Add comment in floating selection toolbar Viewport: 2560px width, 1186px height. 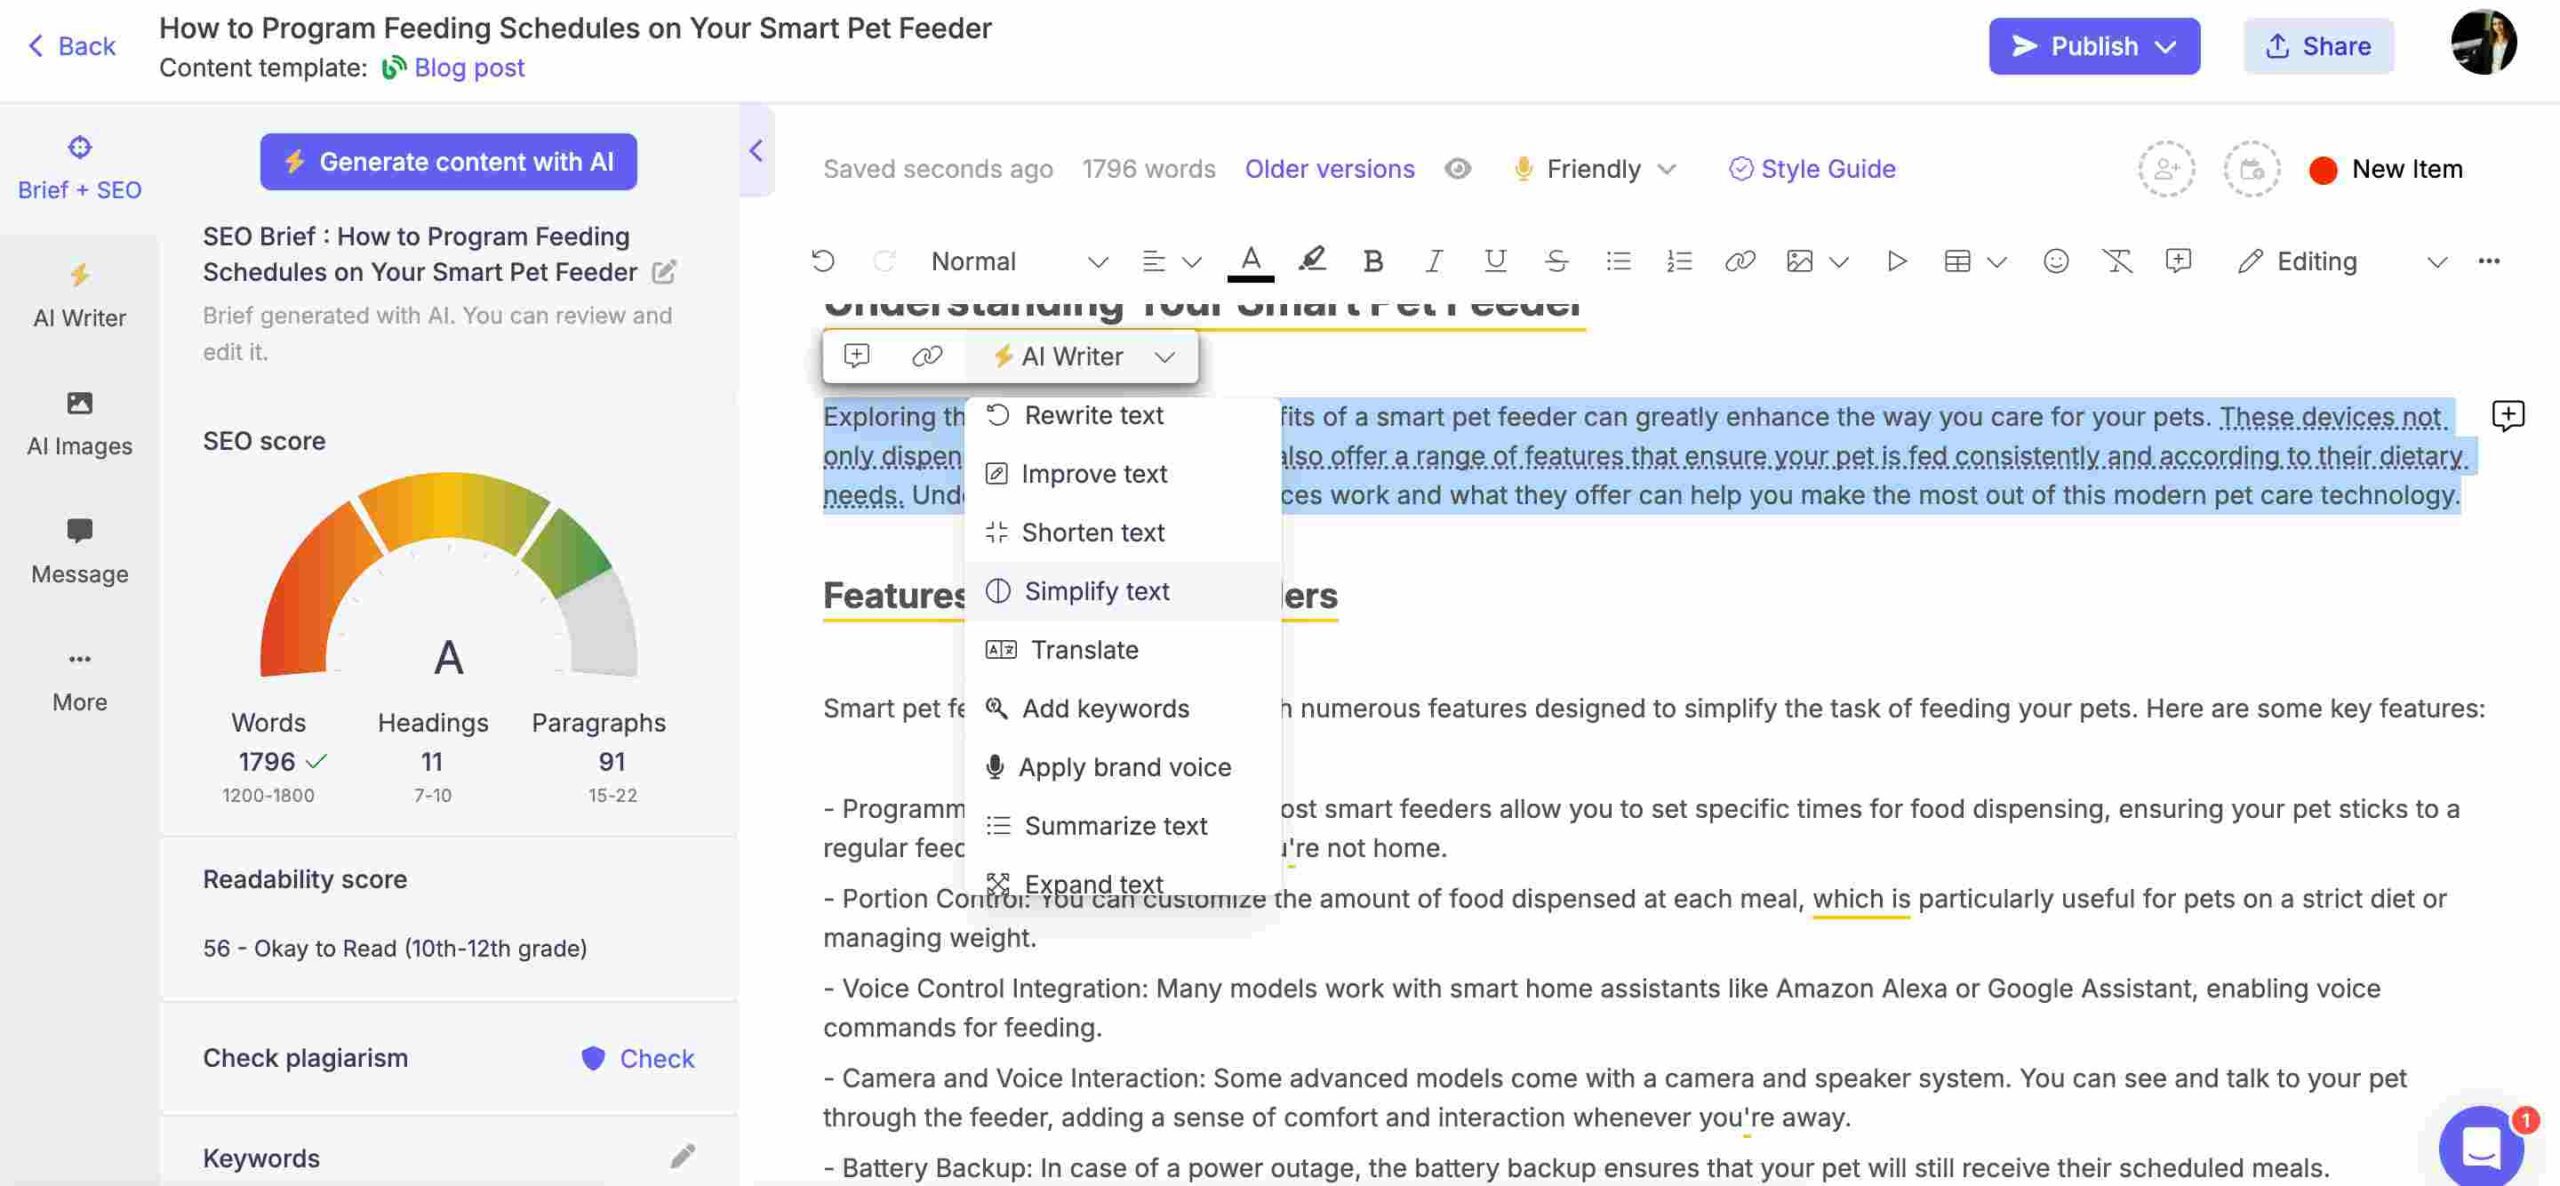(856, 356)
